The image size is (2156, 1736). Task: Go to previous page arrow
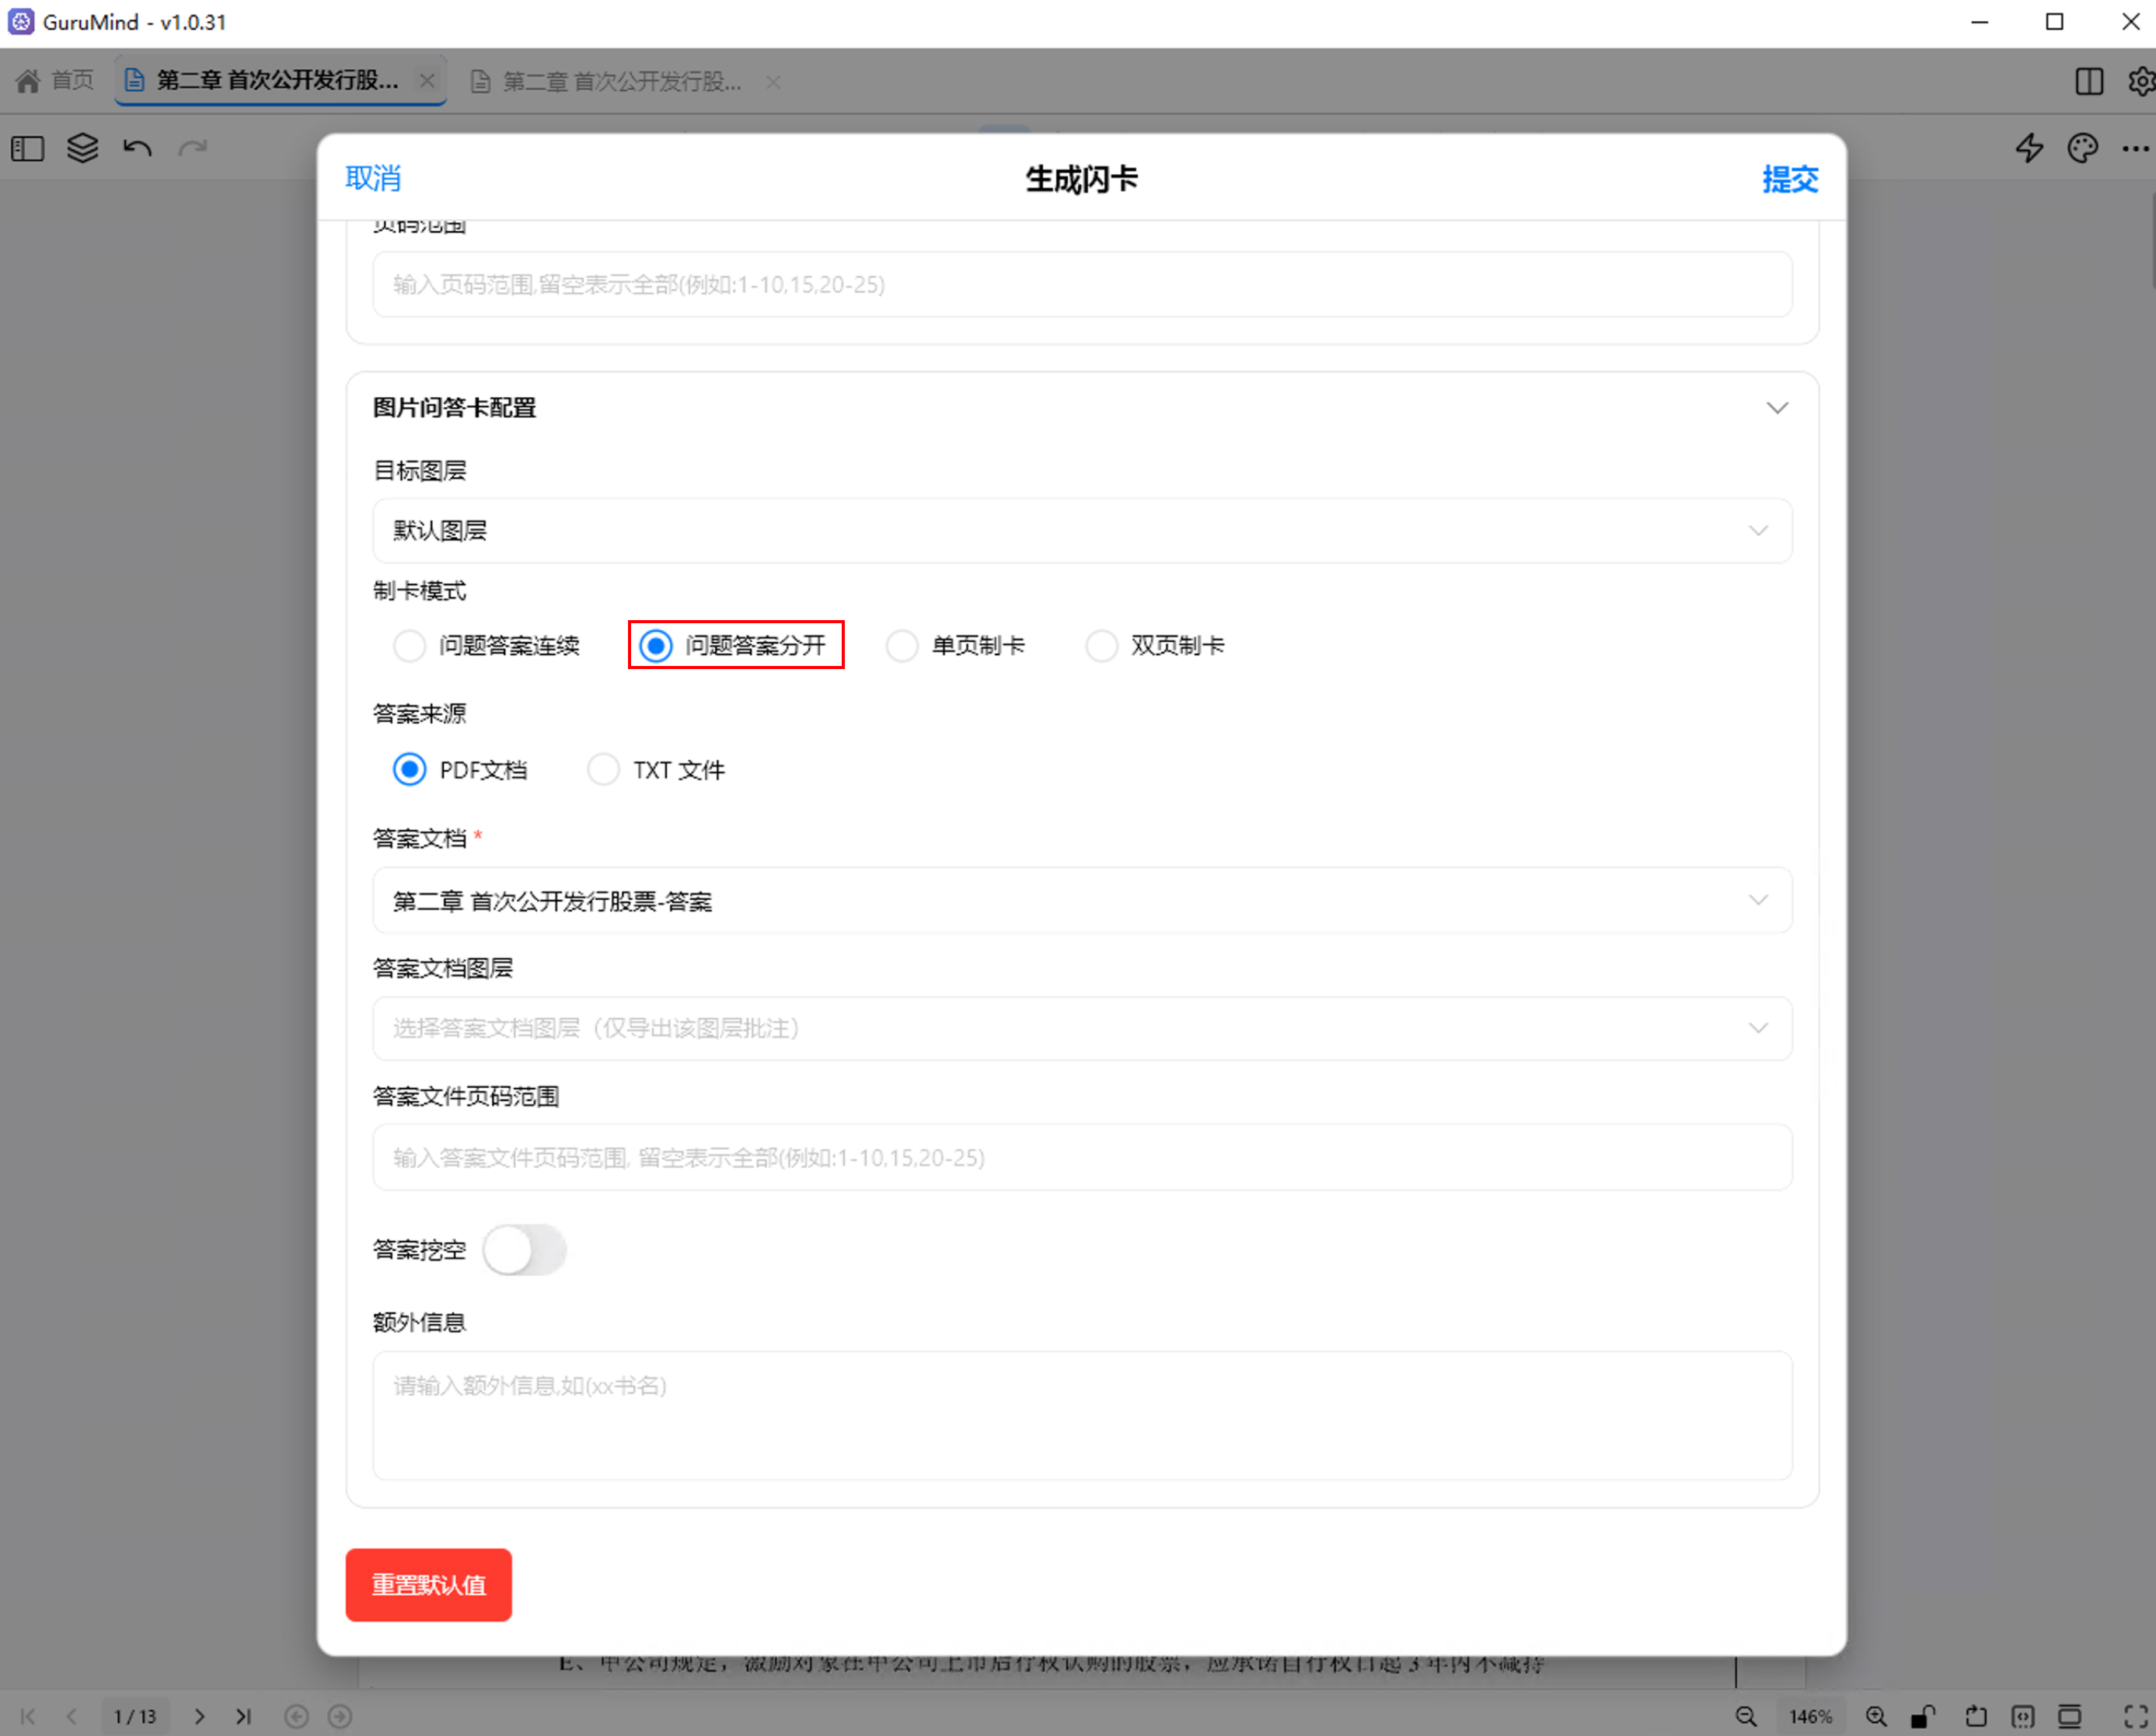72,1716
